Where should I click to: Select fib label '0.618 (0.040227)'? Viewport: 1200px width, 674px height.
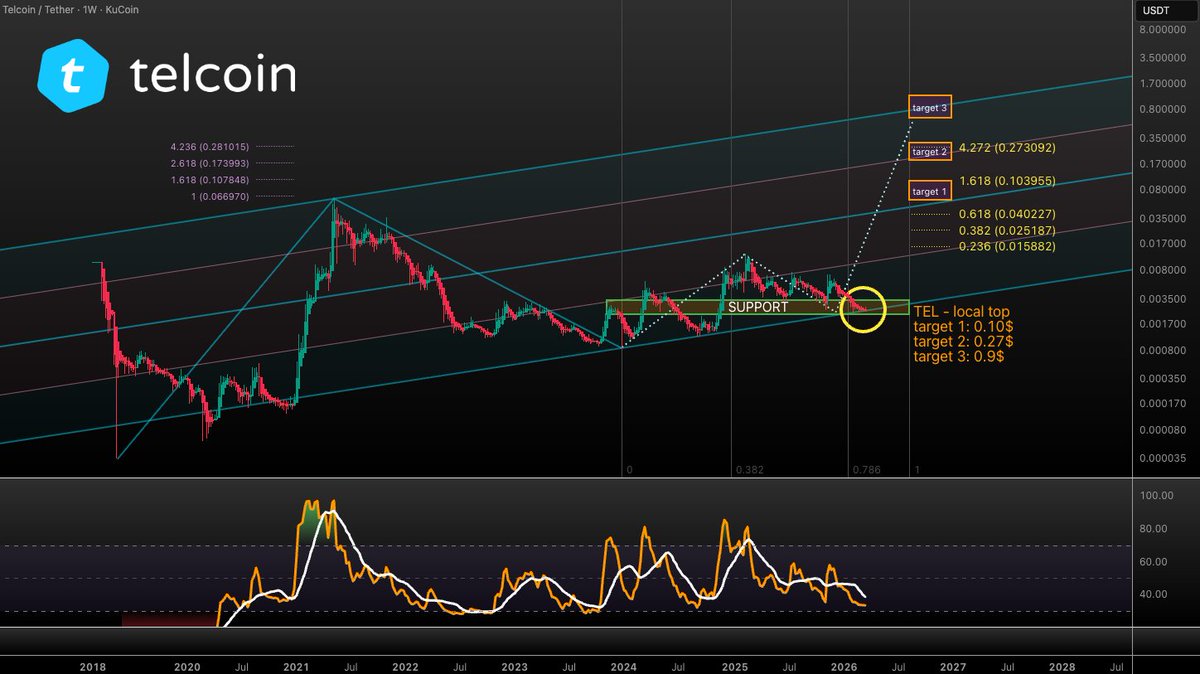pos(1006,214)
